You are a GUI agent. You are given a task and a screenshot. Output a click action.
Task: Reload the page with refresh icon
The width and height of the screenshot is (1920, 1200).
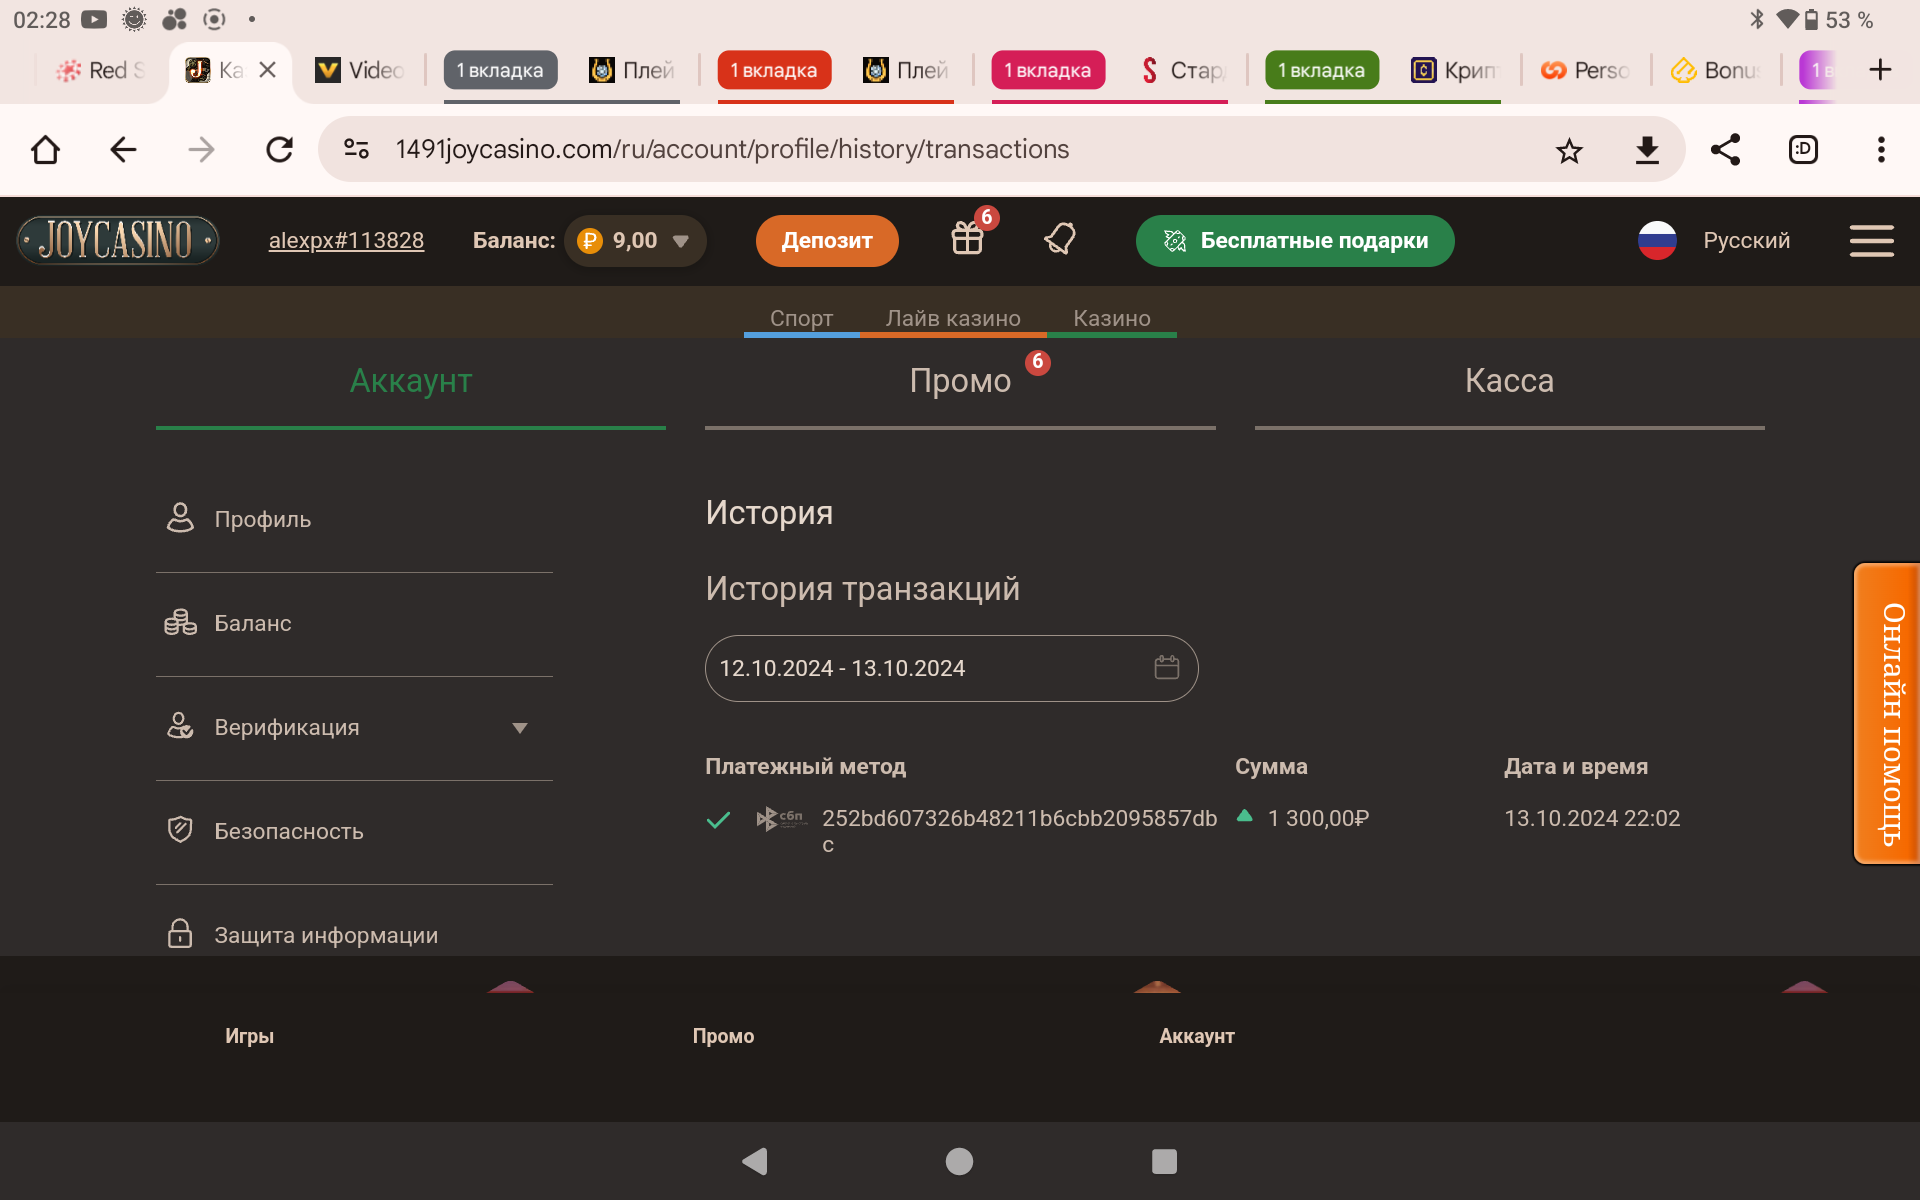click(x=279, y=150)
